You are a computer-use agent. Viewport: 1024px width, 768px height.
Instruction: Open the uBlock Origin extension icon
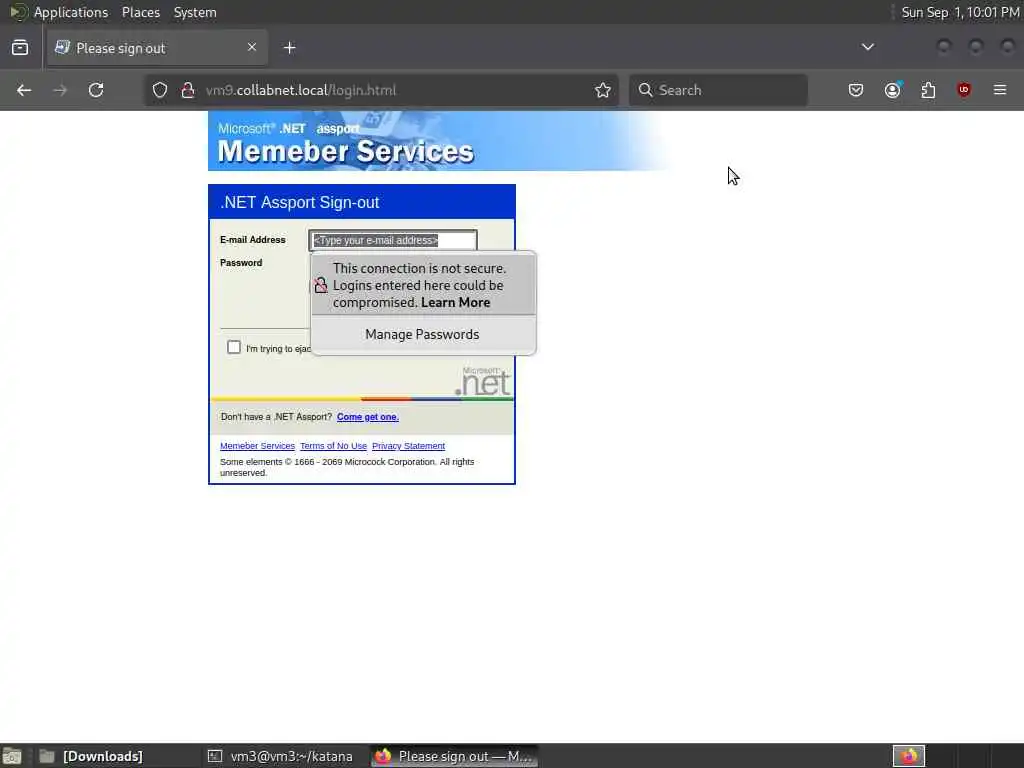coord(964,90)
